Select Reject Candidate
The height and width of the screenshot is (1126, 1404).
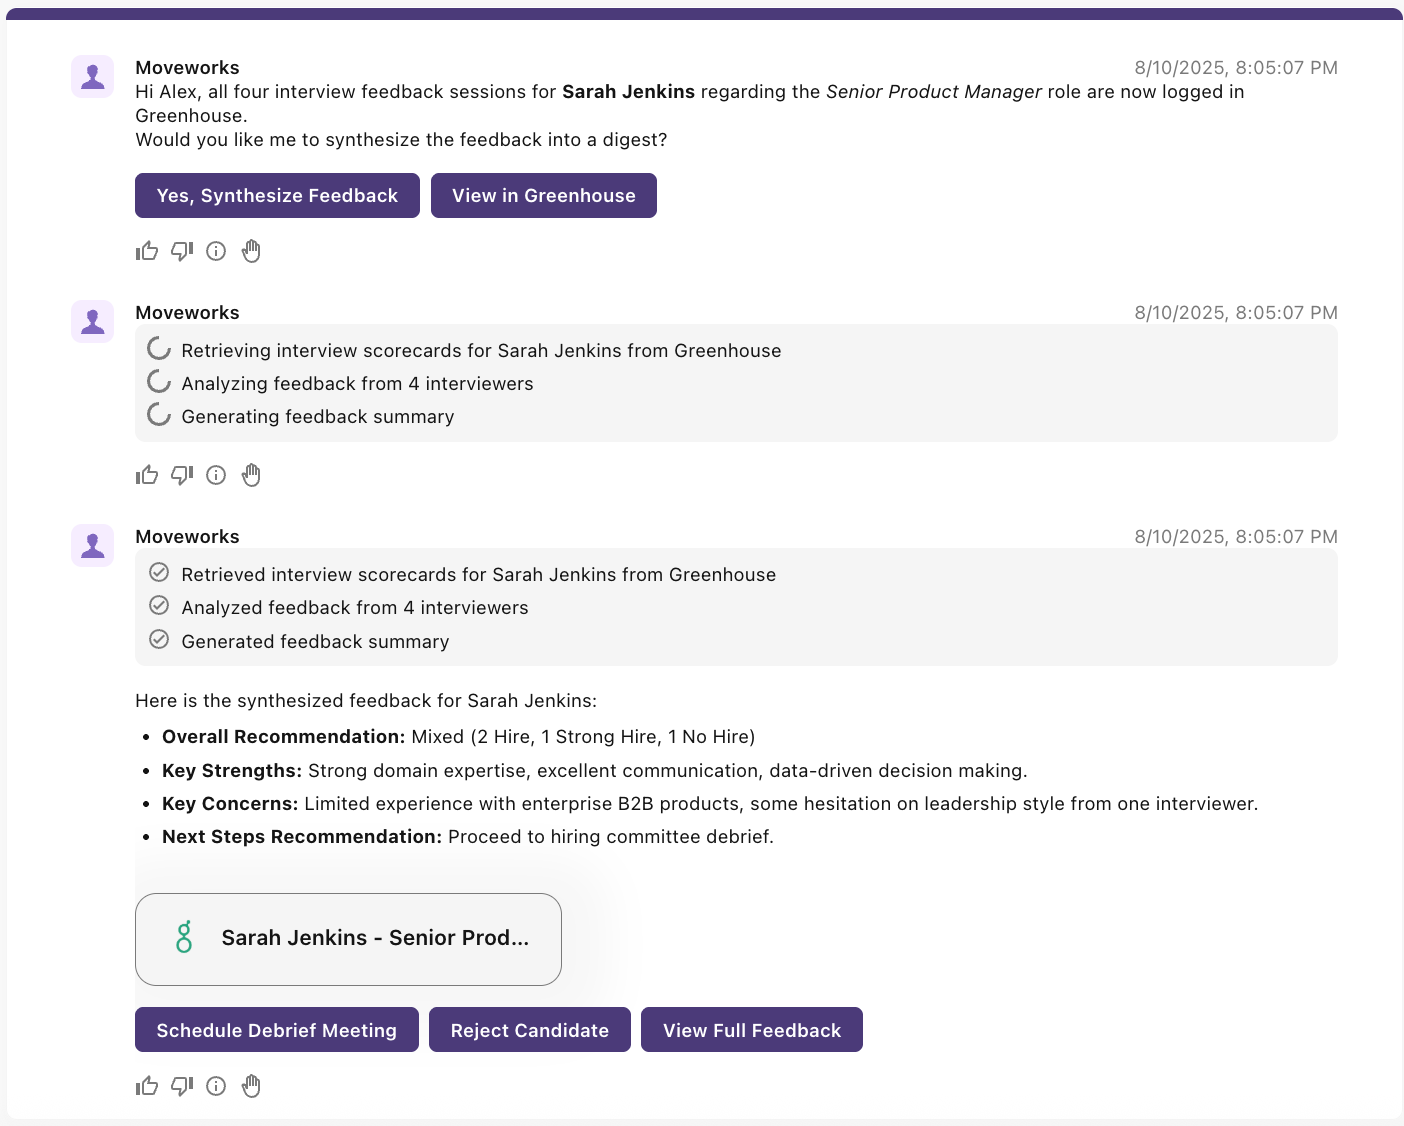point(529,1030)
